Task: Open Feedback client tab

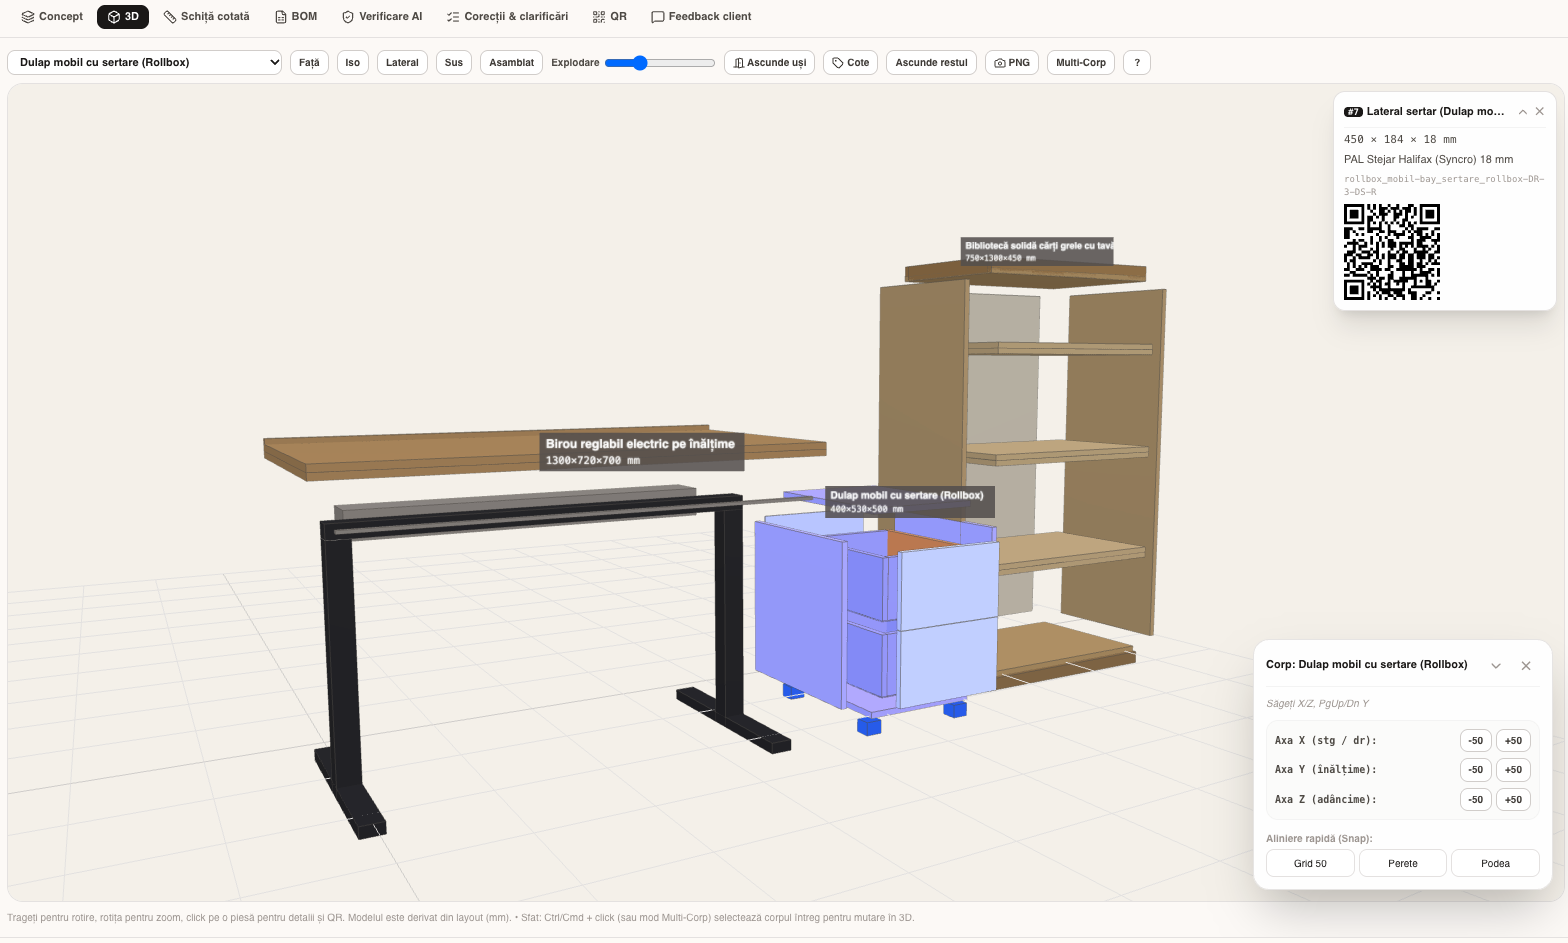Action: (701, 17)
